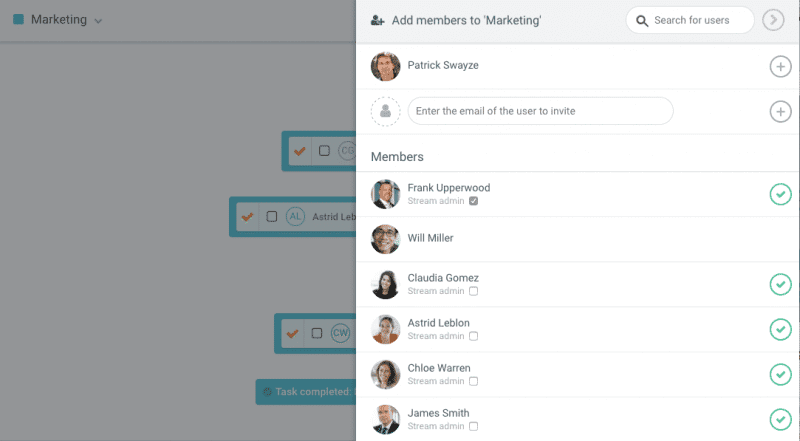Viewport: 800px width, 441px height.
Task: Click Patrick Swayze's name
Action: point(441,66)
